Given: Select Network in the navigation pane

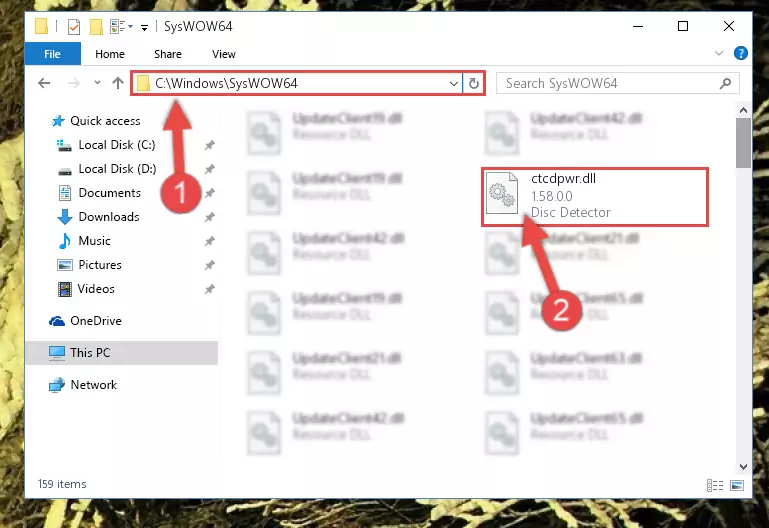Looking at the screenshot, I should (94, 385).
